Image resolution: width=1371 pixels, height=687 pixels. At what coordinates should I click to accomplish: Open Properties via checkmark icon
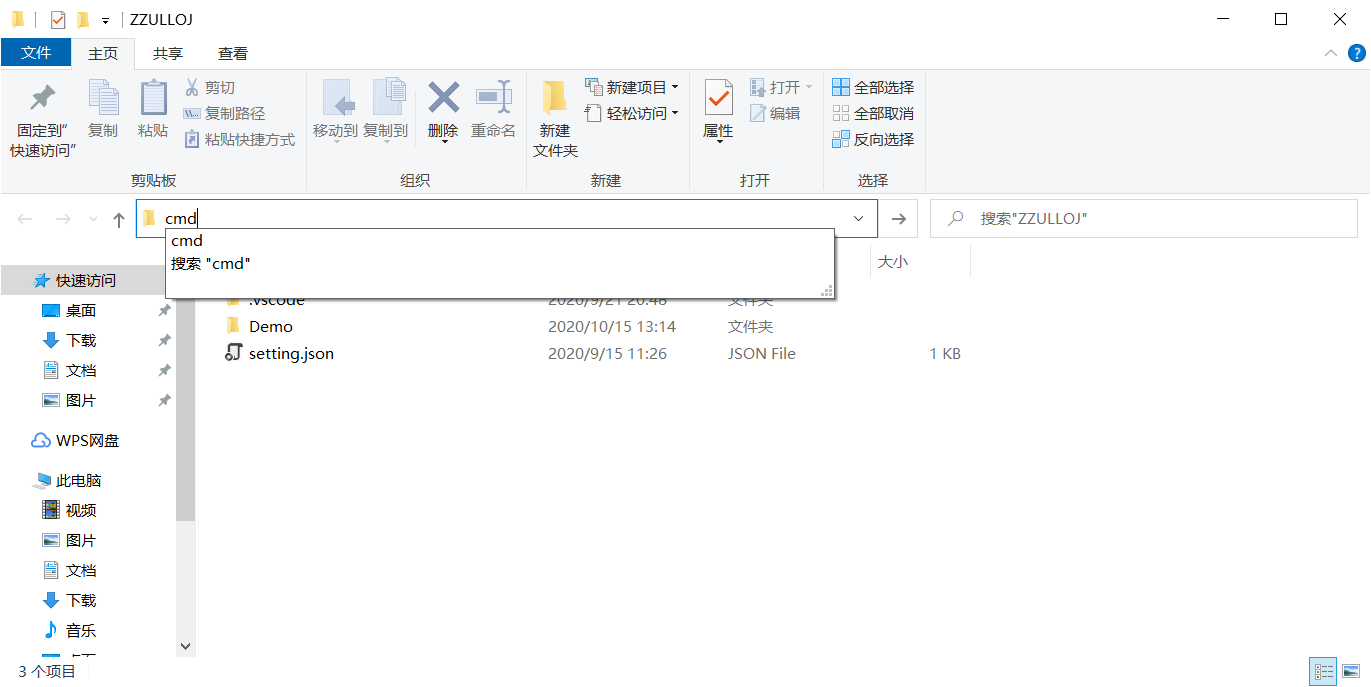tap(718, 98)
